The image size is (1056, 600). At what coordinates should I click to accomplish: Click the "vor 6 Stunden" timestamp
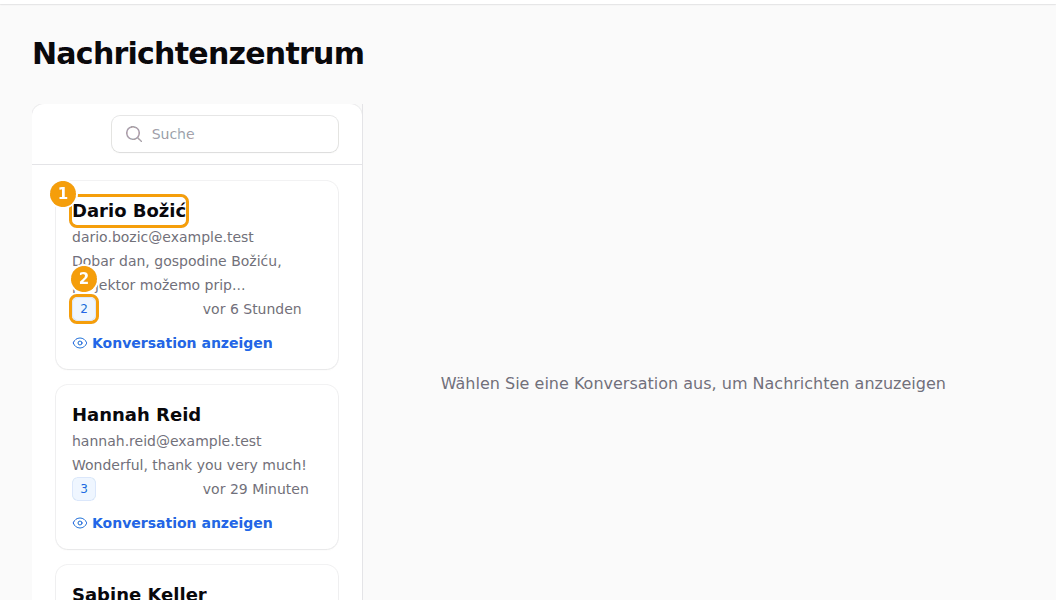click(x=252, y=309)
